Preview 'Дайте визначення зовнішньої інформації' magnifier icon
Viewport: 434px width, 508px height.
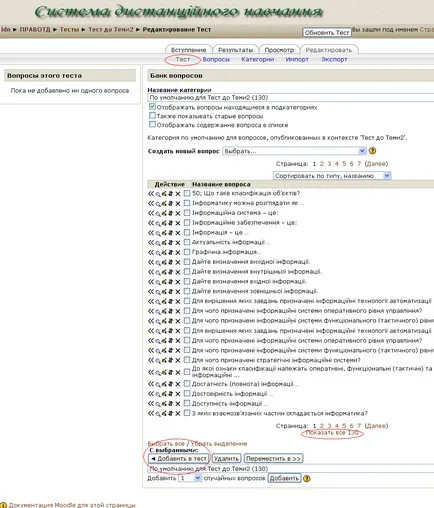(x=158, y=292)
